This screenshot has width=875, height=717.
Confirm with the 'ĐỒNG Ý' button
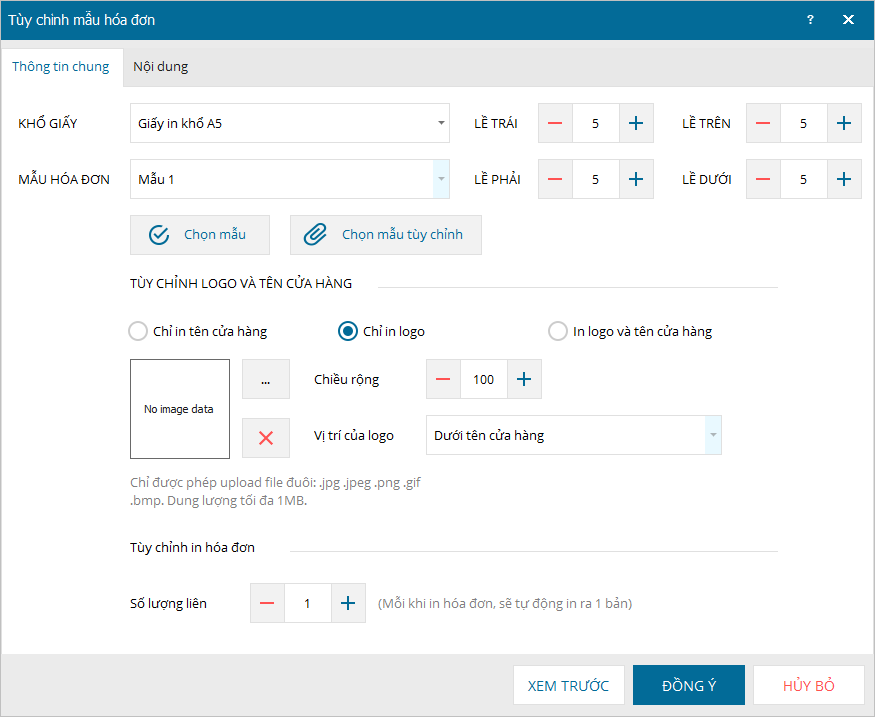click(689, 686)
